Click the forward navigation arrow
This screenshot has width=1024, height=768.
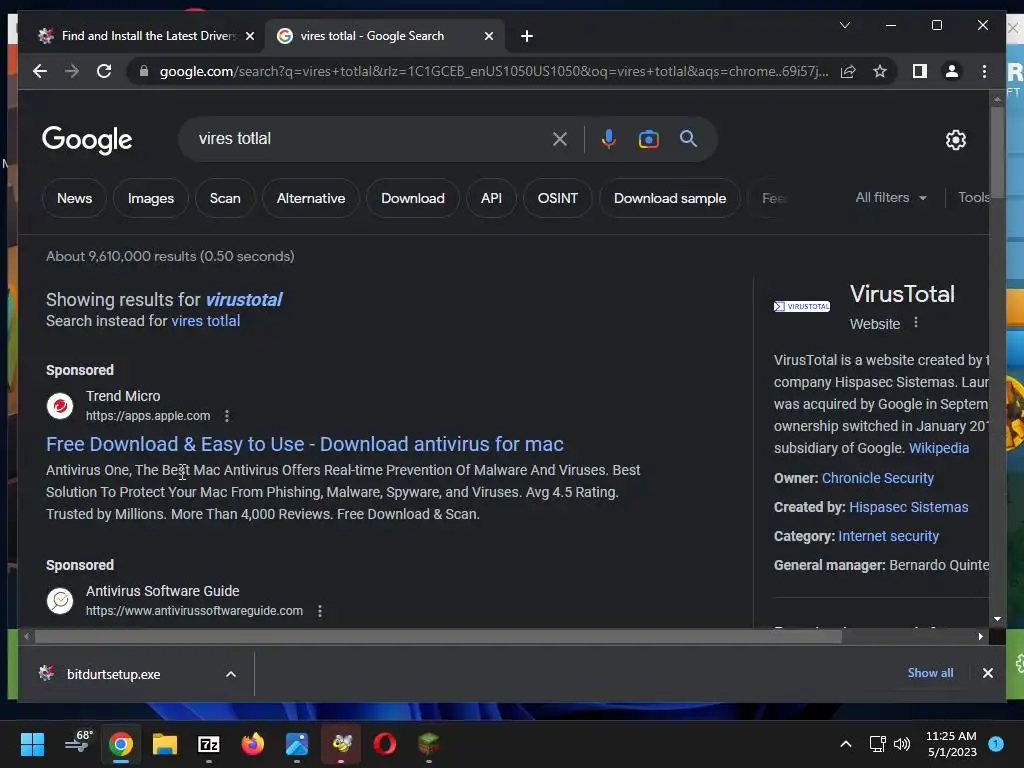[72, 71]
